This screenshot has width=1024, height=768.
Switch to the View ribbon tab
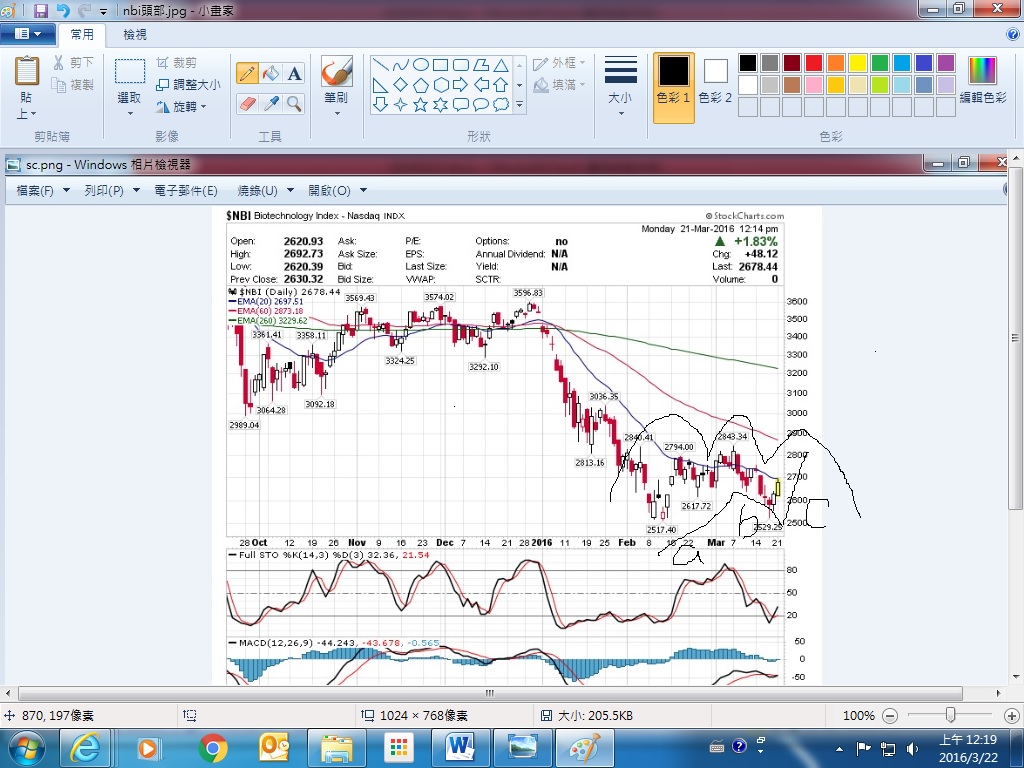pos(135,34)
